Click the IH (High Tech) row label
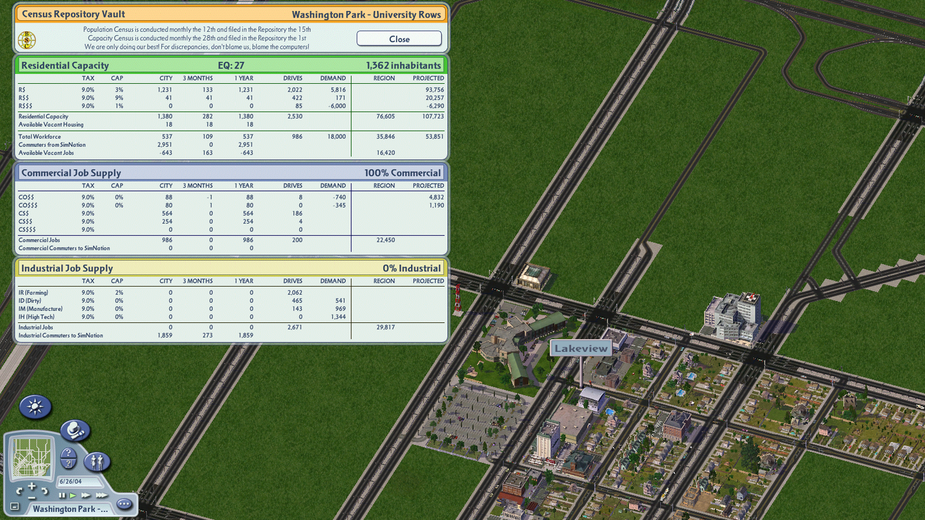The image size is (925, 520). [37, 318]
